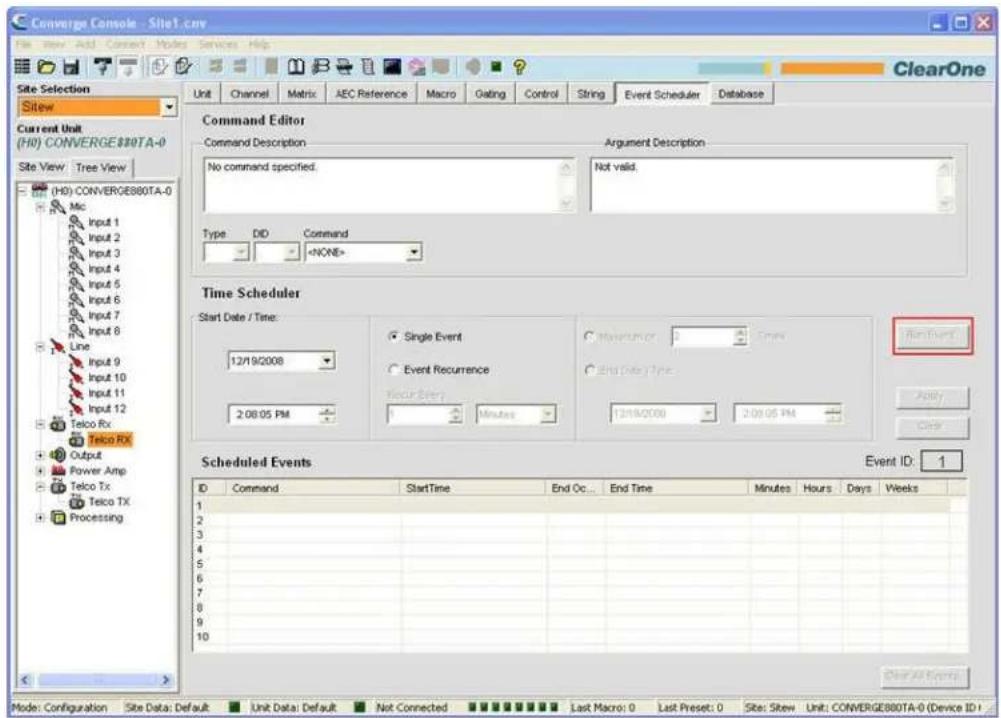Open the DID dropdown in Command Editor
Screen dimensions: 1001x718
click(291, 252)
